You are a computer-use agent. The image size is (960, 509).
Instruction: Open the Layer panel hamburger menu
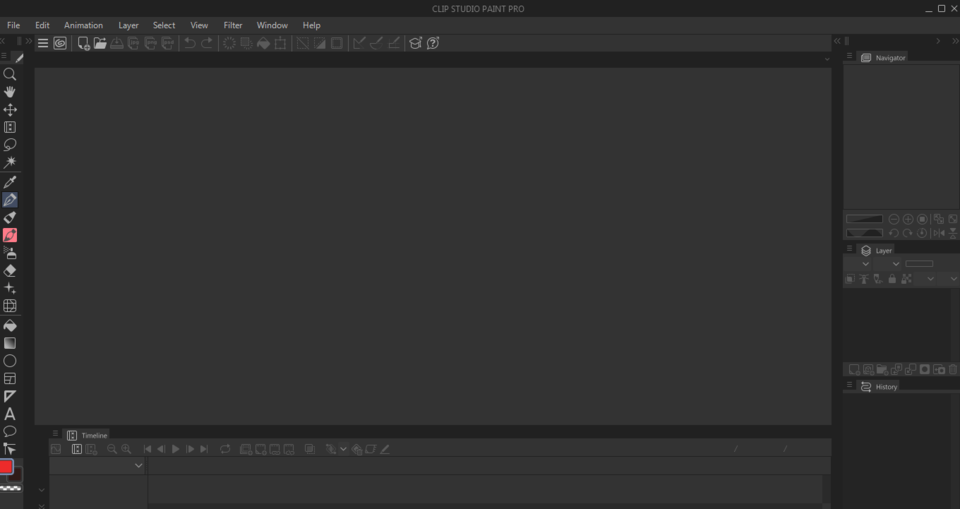849,249
